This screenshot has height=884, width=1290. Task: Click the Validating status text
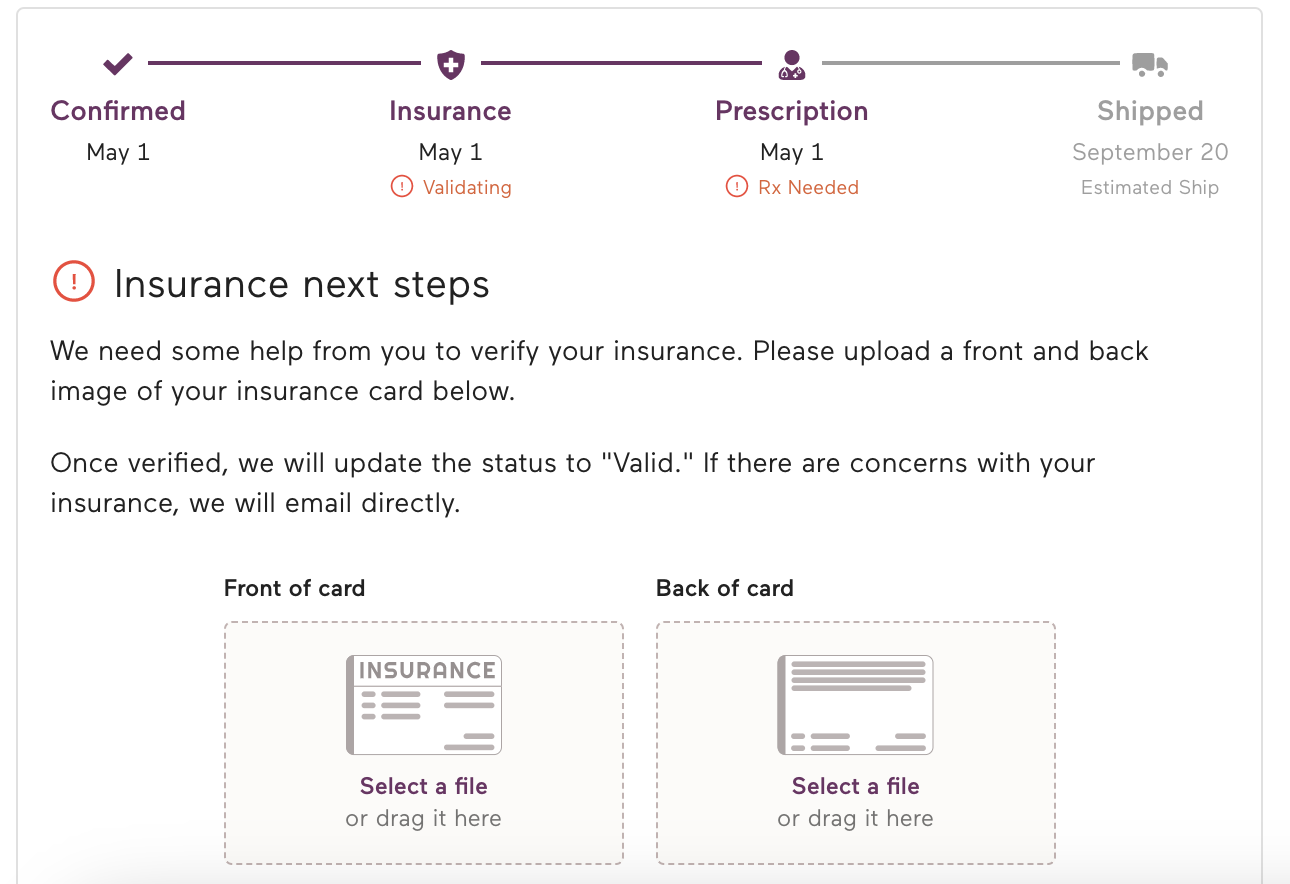click(467, 187)
